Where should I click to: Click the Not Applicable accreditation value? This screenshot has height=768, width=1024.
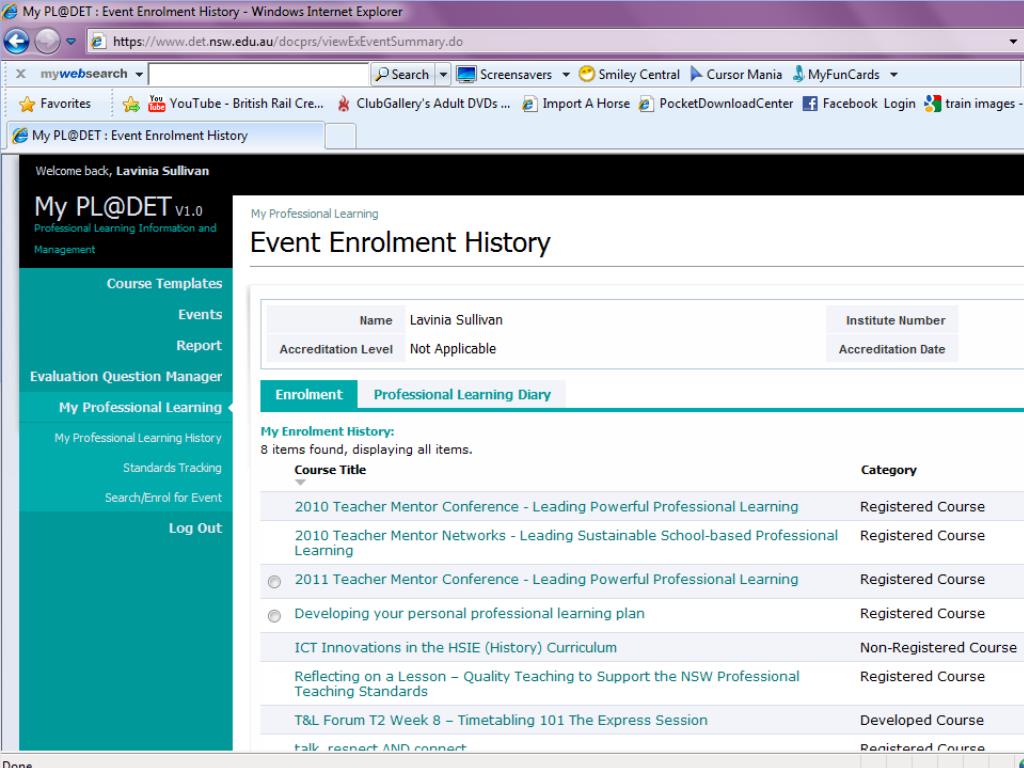tap(453, 349)
